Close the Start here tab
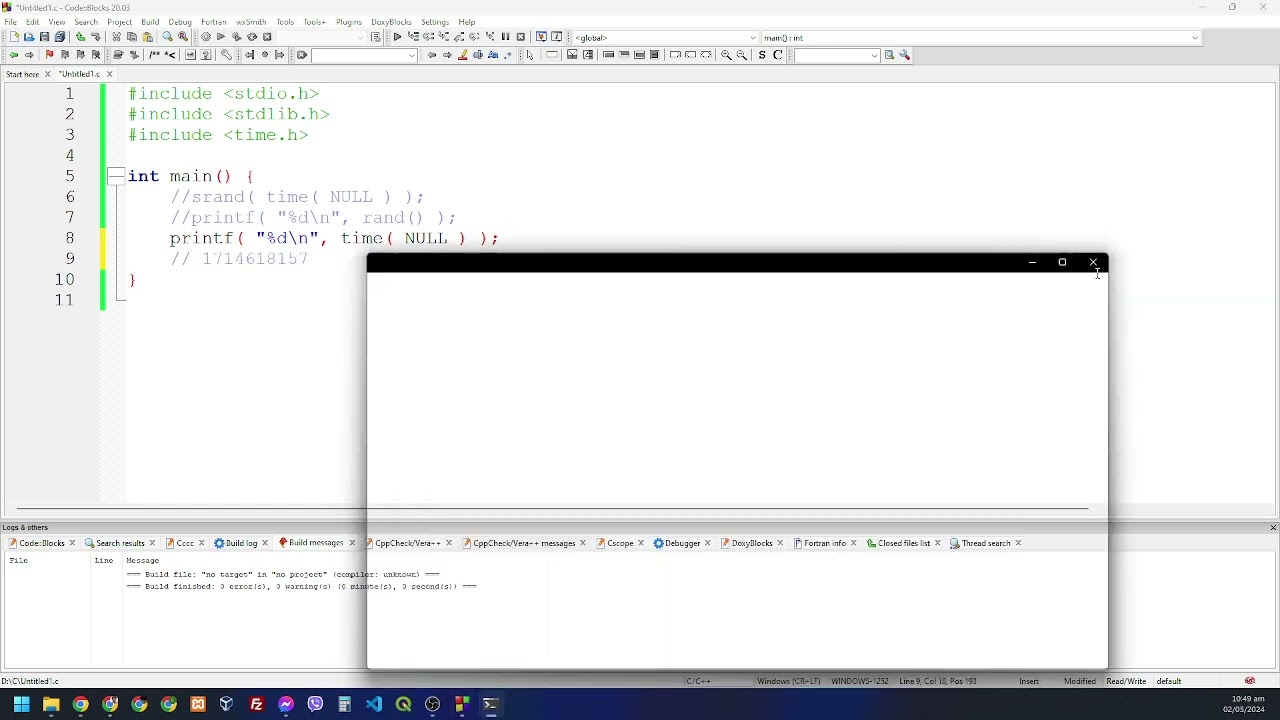The height and width of the screenshot is (720, 1280). coord(47,75)
